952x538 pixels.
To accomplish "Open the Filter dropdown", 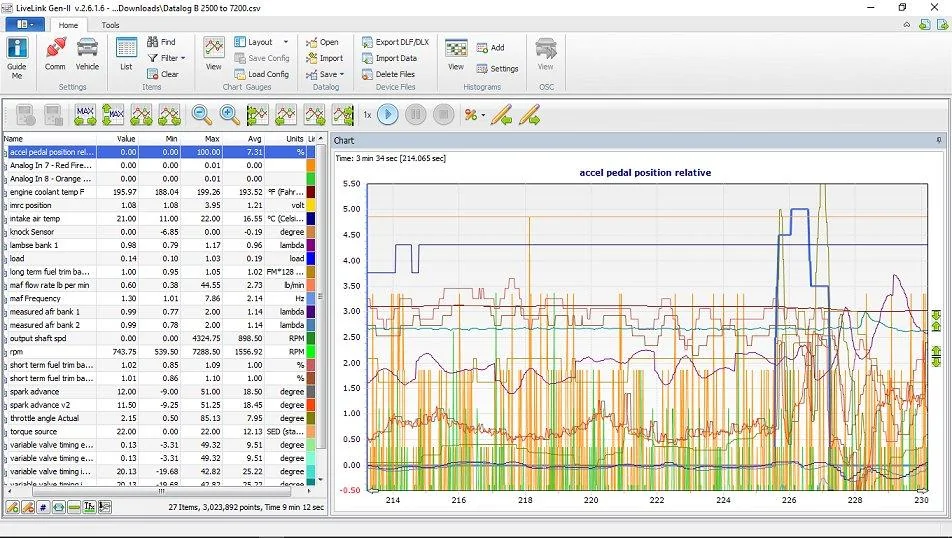I will [166, 58].
